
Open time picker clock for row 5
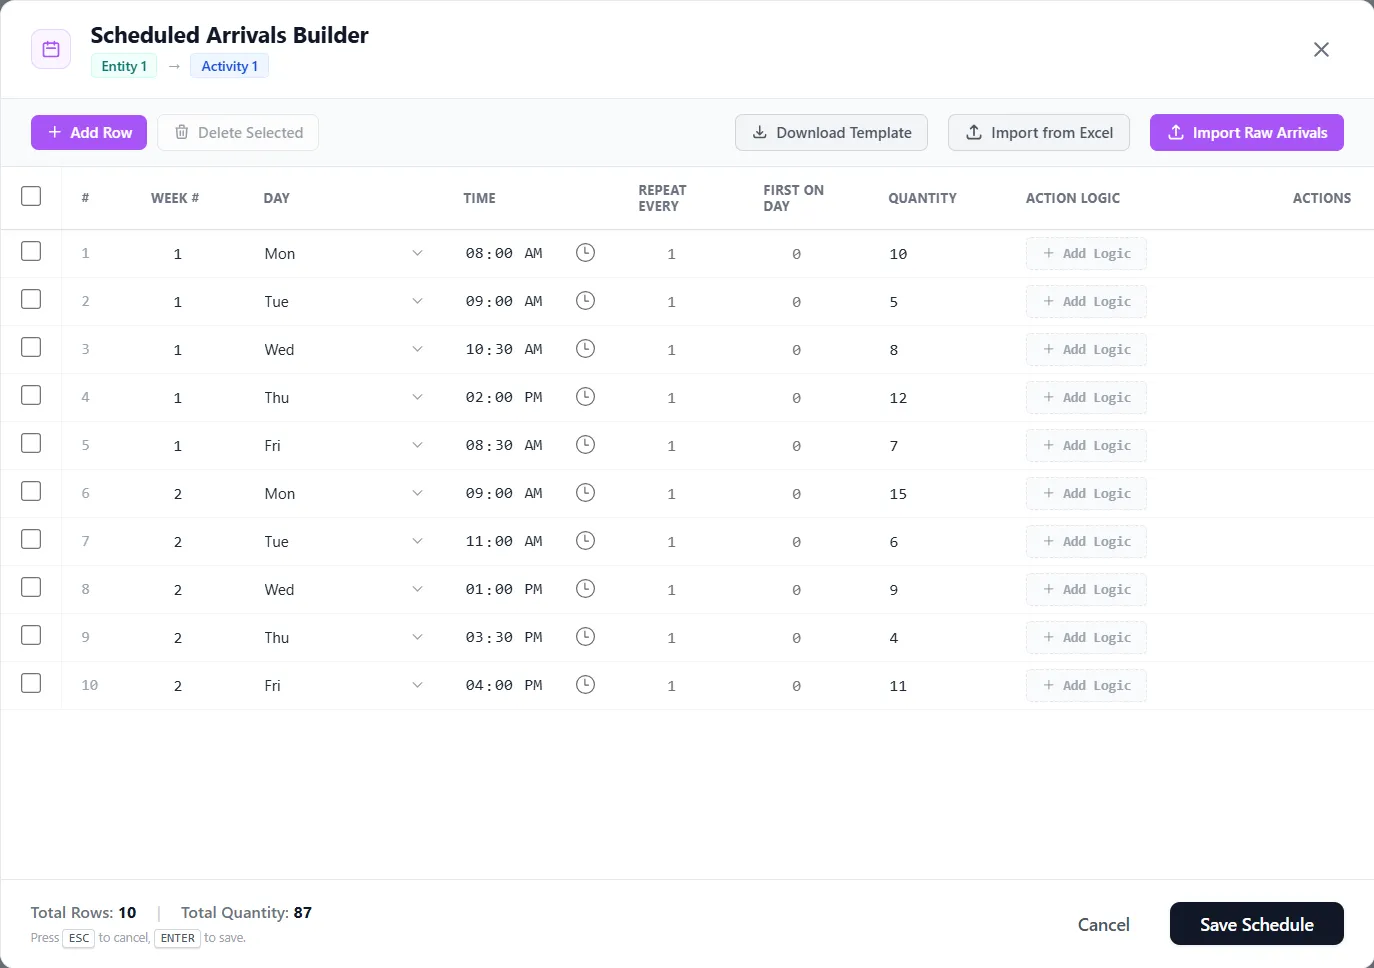coord(586,445)
